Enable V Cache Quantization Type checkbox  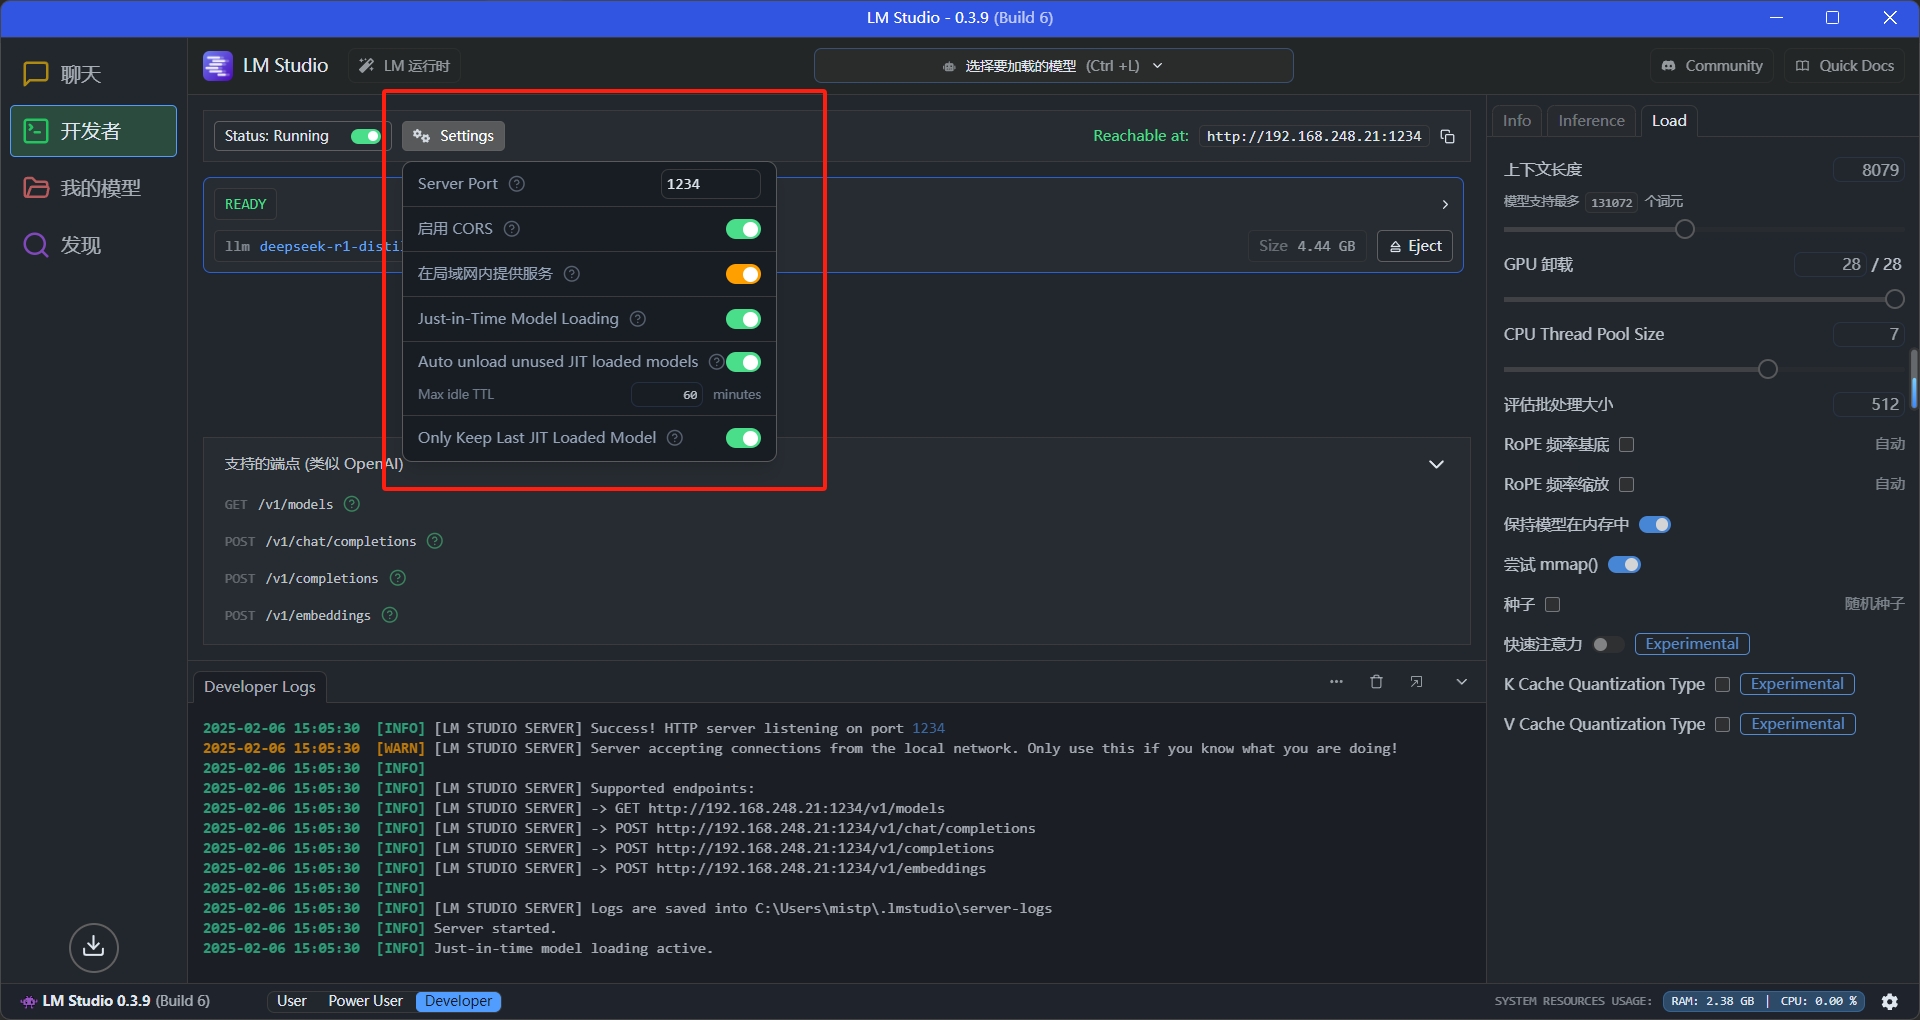click(1722, 724)
